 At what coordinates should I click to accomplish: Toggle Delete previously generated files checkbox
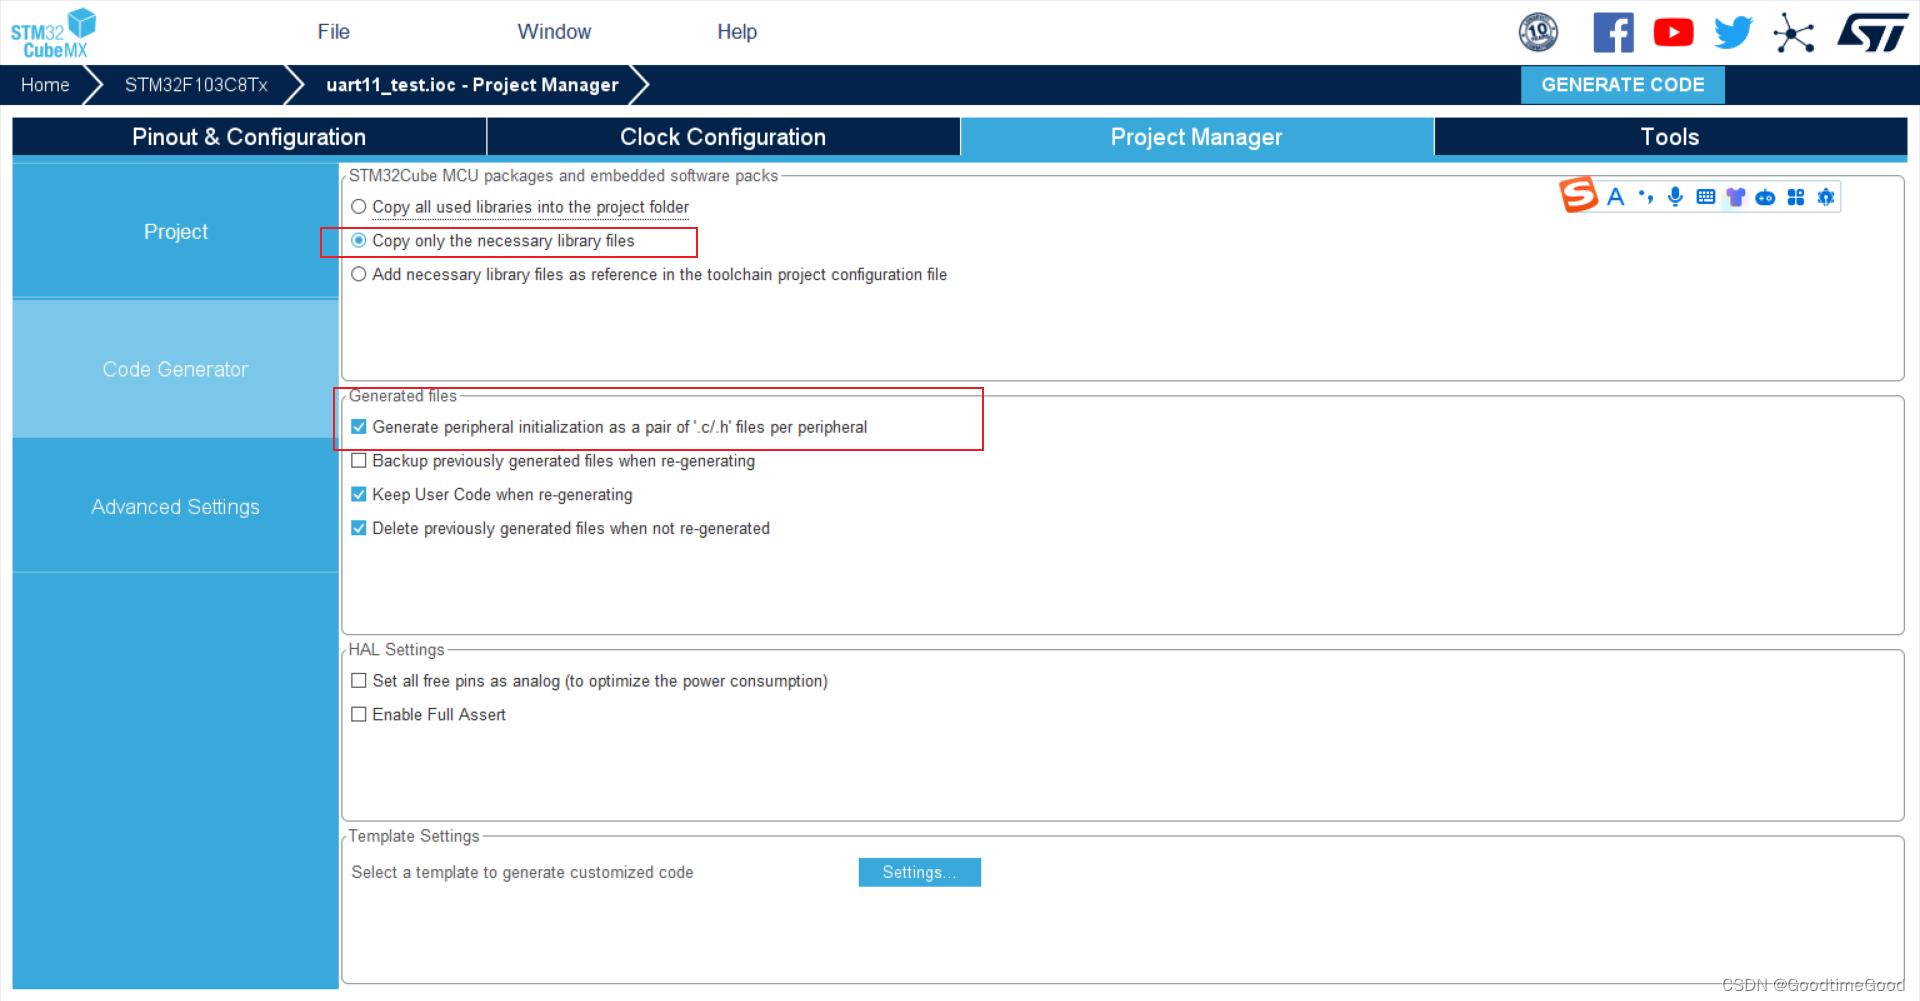[x=359, y=529]
